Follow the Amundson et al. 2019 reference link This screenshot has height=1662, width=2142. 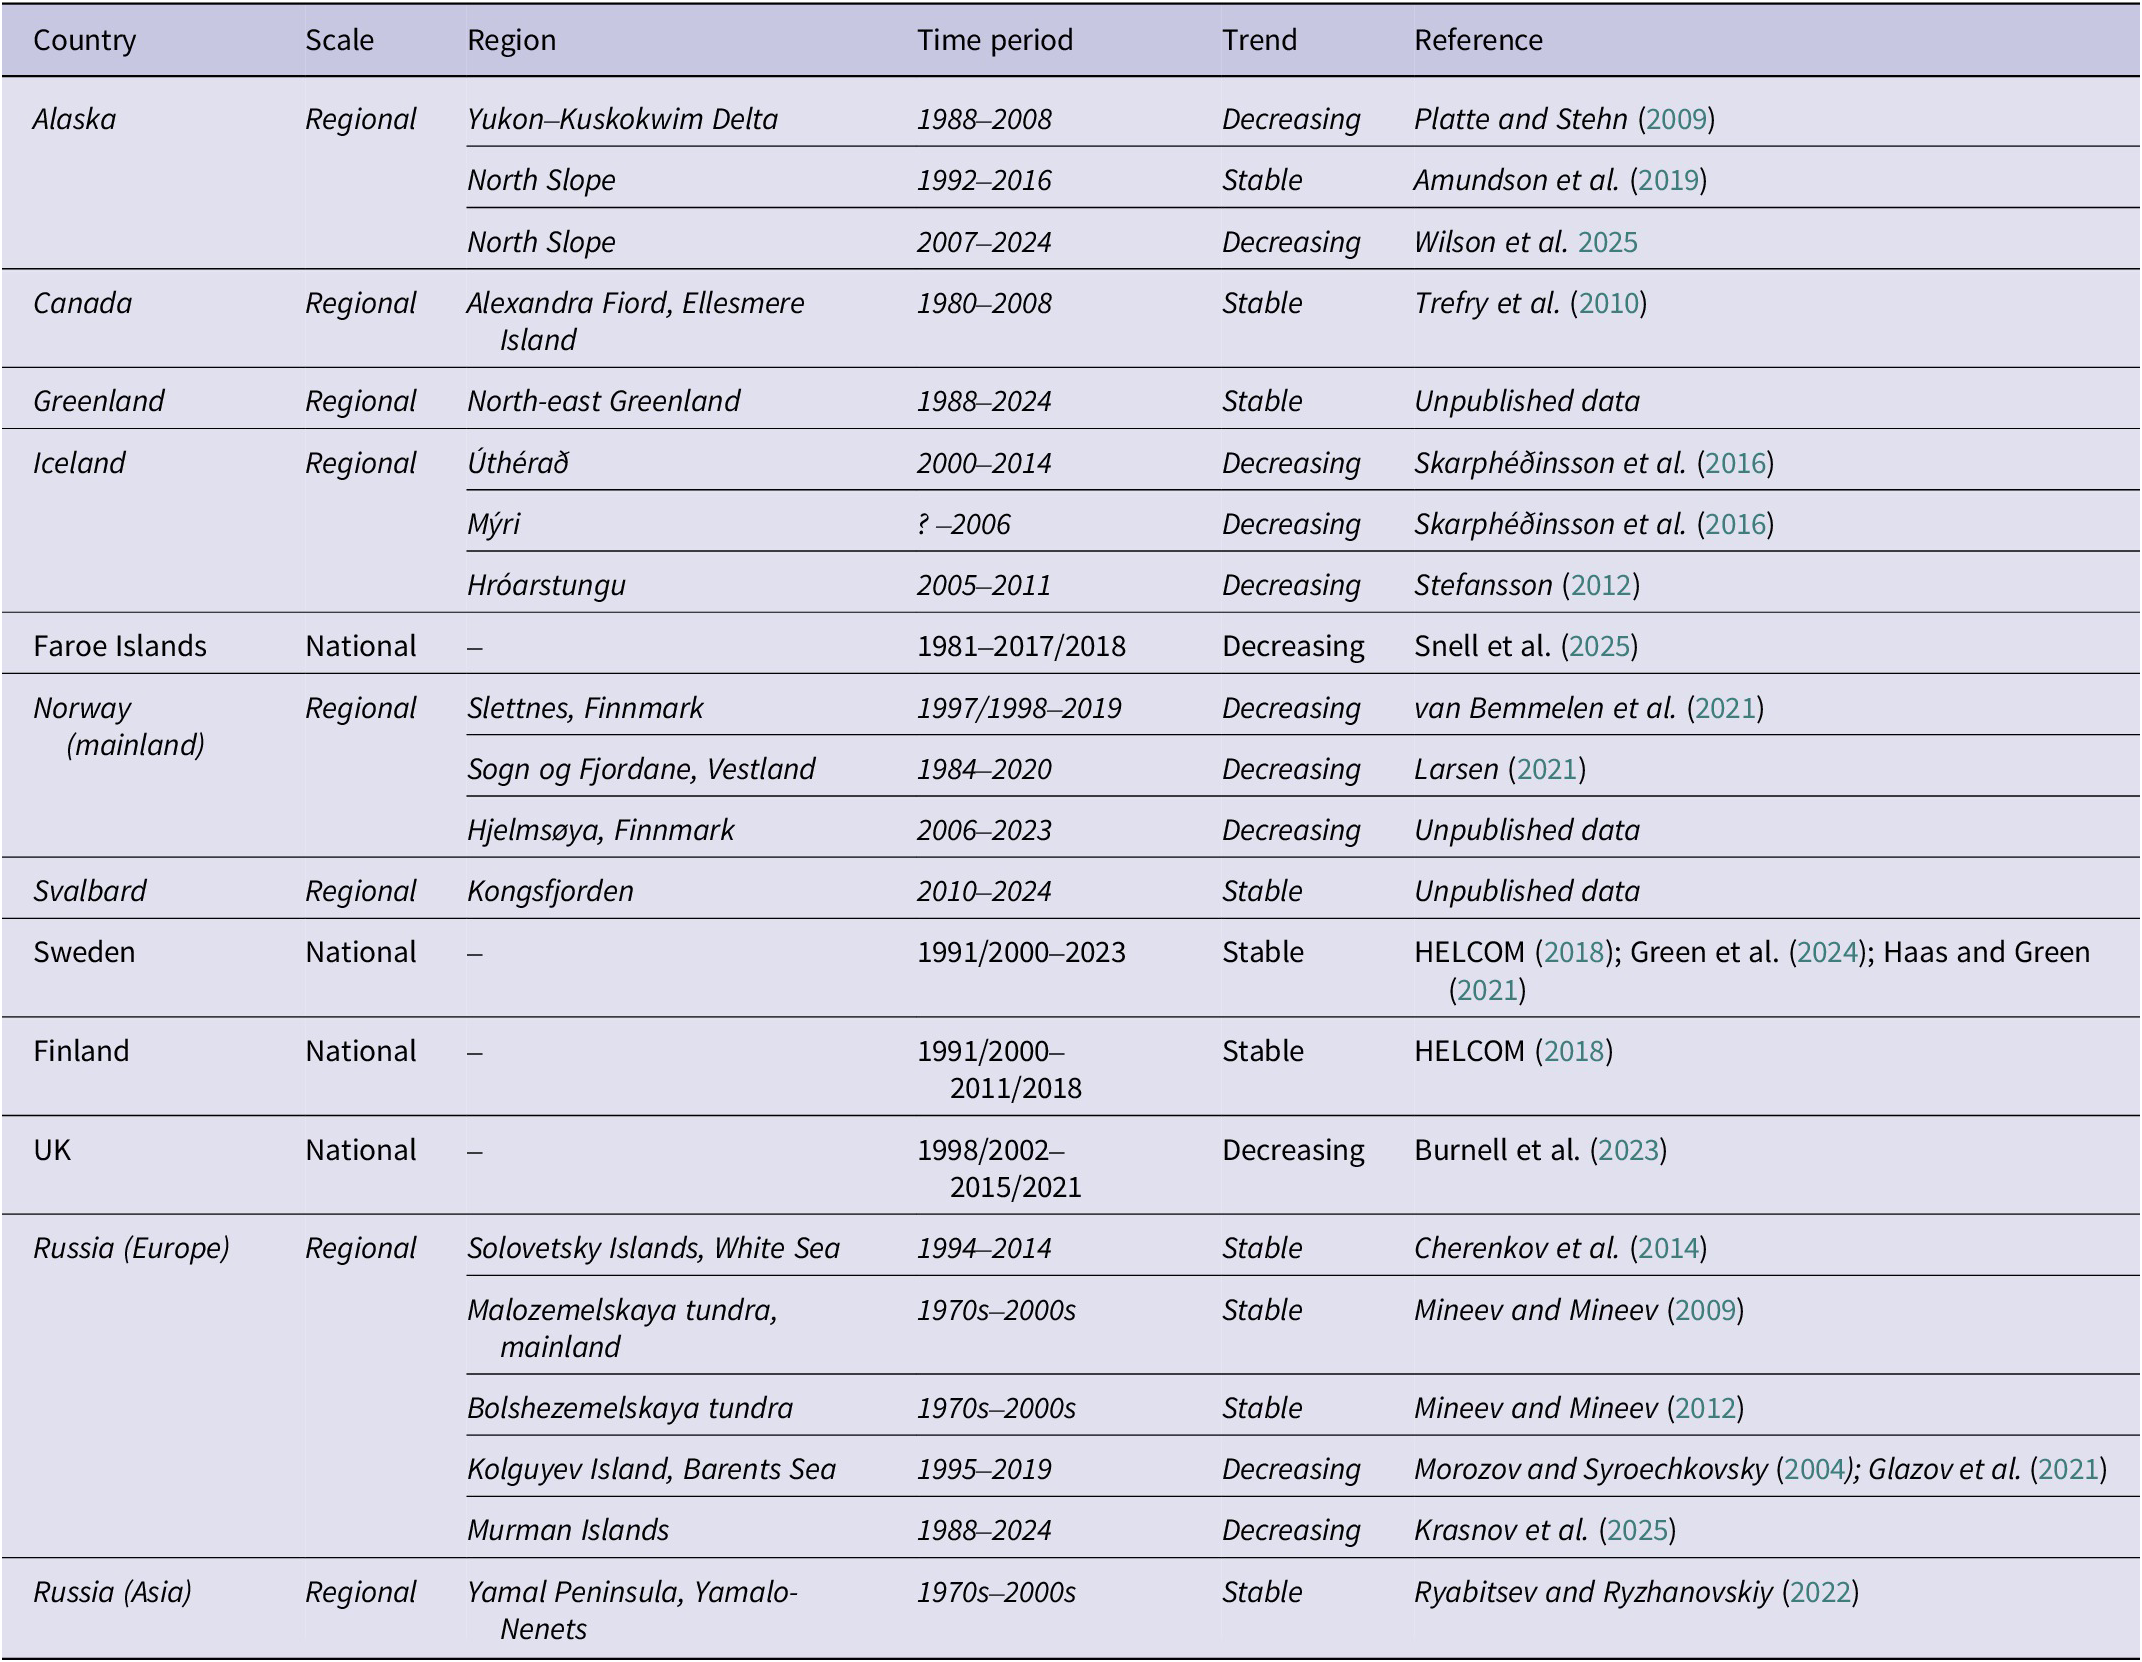pos(1668,180)
